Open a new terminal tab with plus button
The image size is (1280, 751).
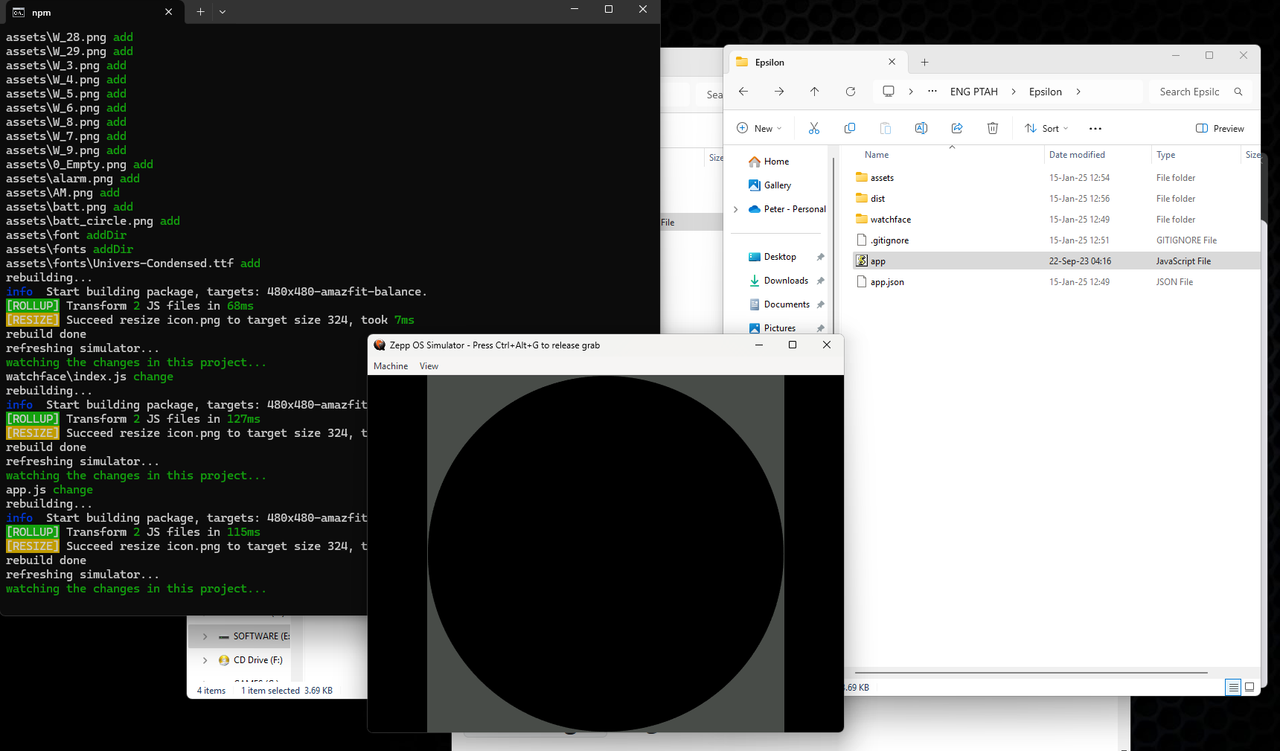(x=200, y=12)
